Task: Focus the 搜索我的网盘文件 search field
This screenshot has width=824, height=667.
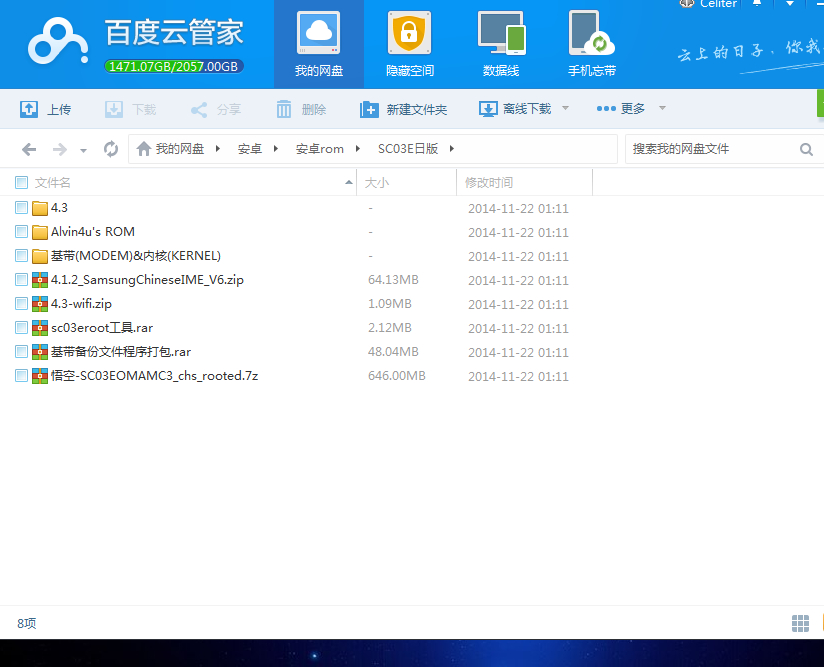Action: coord(712,149)
